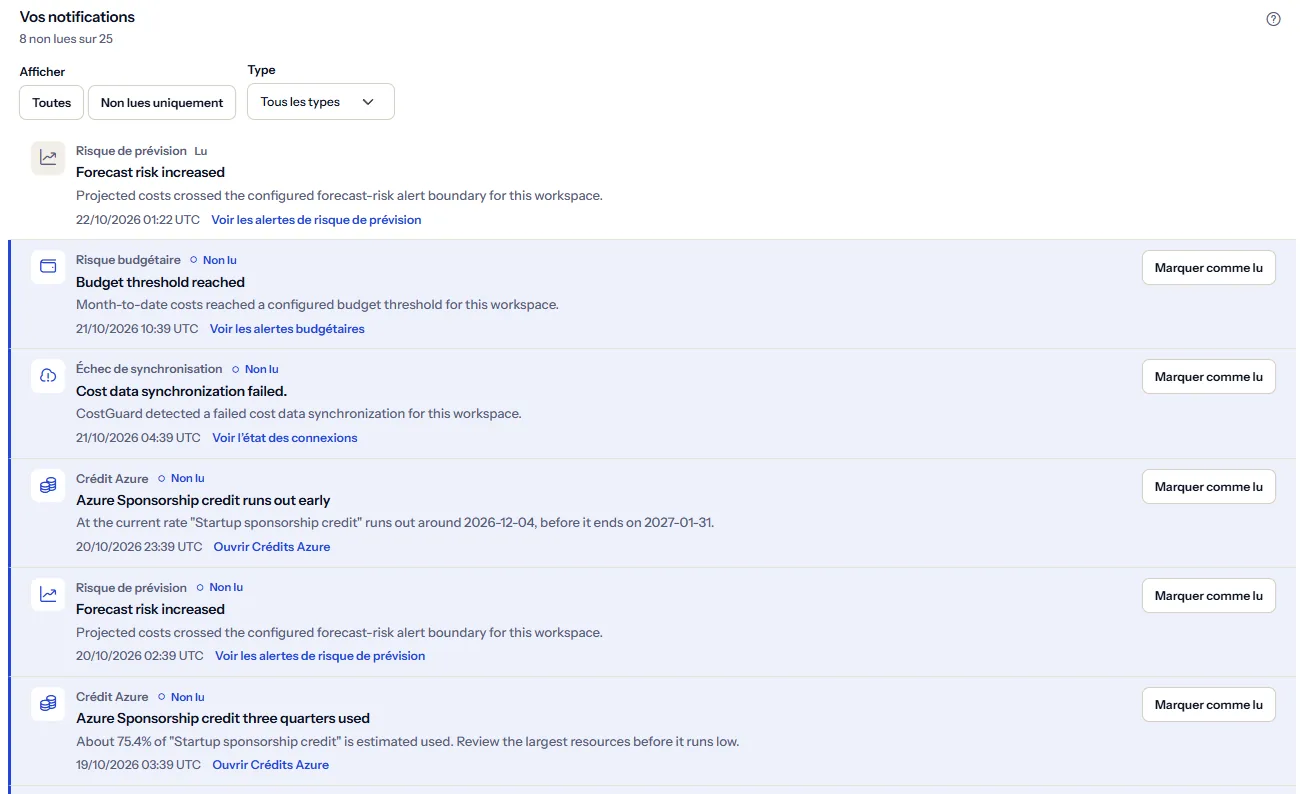Viewport: 1304px width, 794px height.
Task: Filter to Non lues uniquement
Action: click(162, 102)
